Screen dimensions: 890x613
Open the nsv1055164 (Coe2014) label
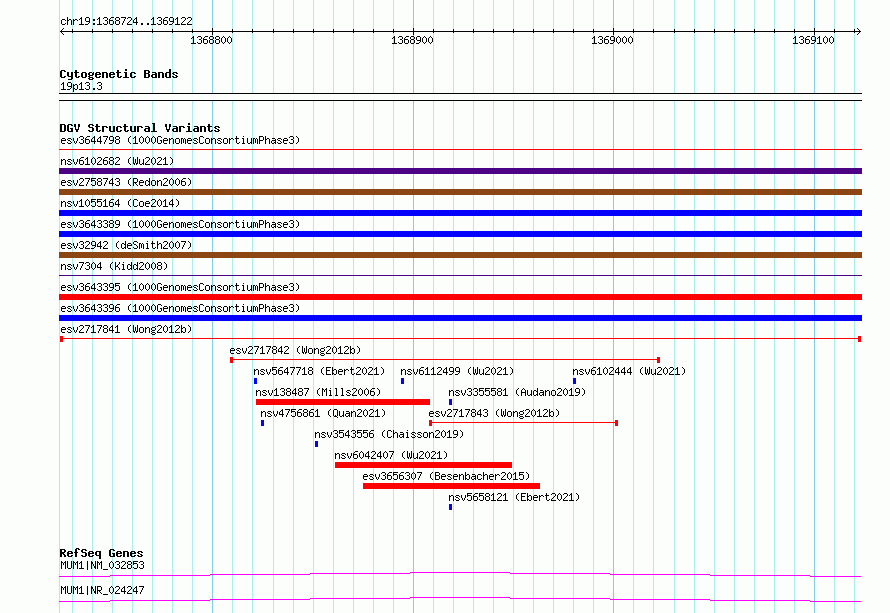tap(120, 203)
